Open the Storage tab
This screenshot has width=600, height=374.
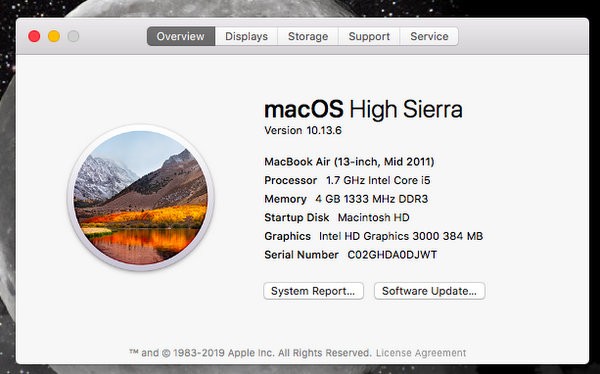pyautogui.click(x=308, y=36)
